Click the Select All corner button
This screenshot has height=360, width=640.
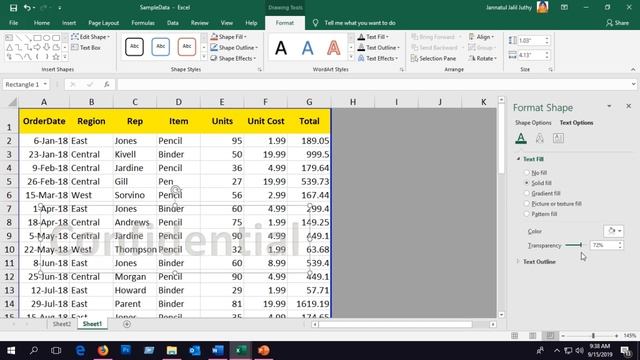click(x=12, y=102)
